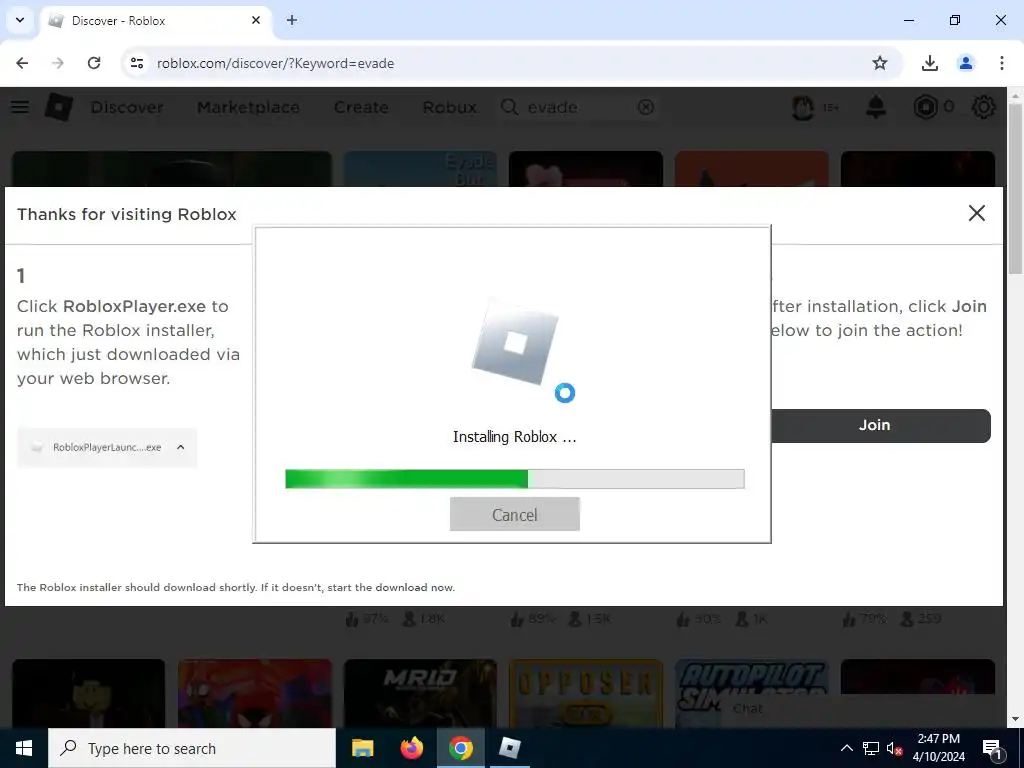Click the Roblox search field with evade

click(x=578, y=107)
